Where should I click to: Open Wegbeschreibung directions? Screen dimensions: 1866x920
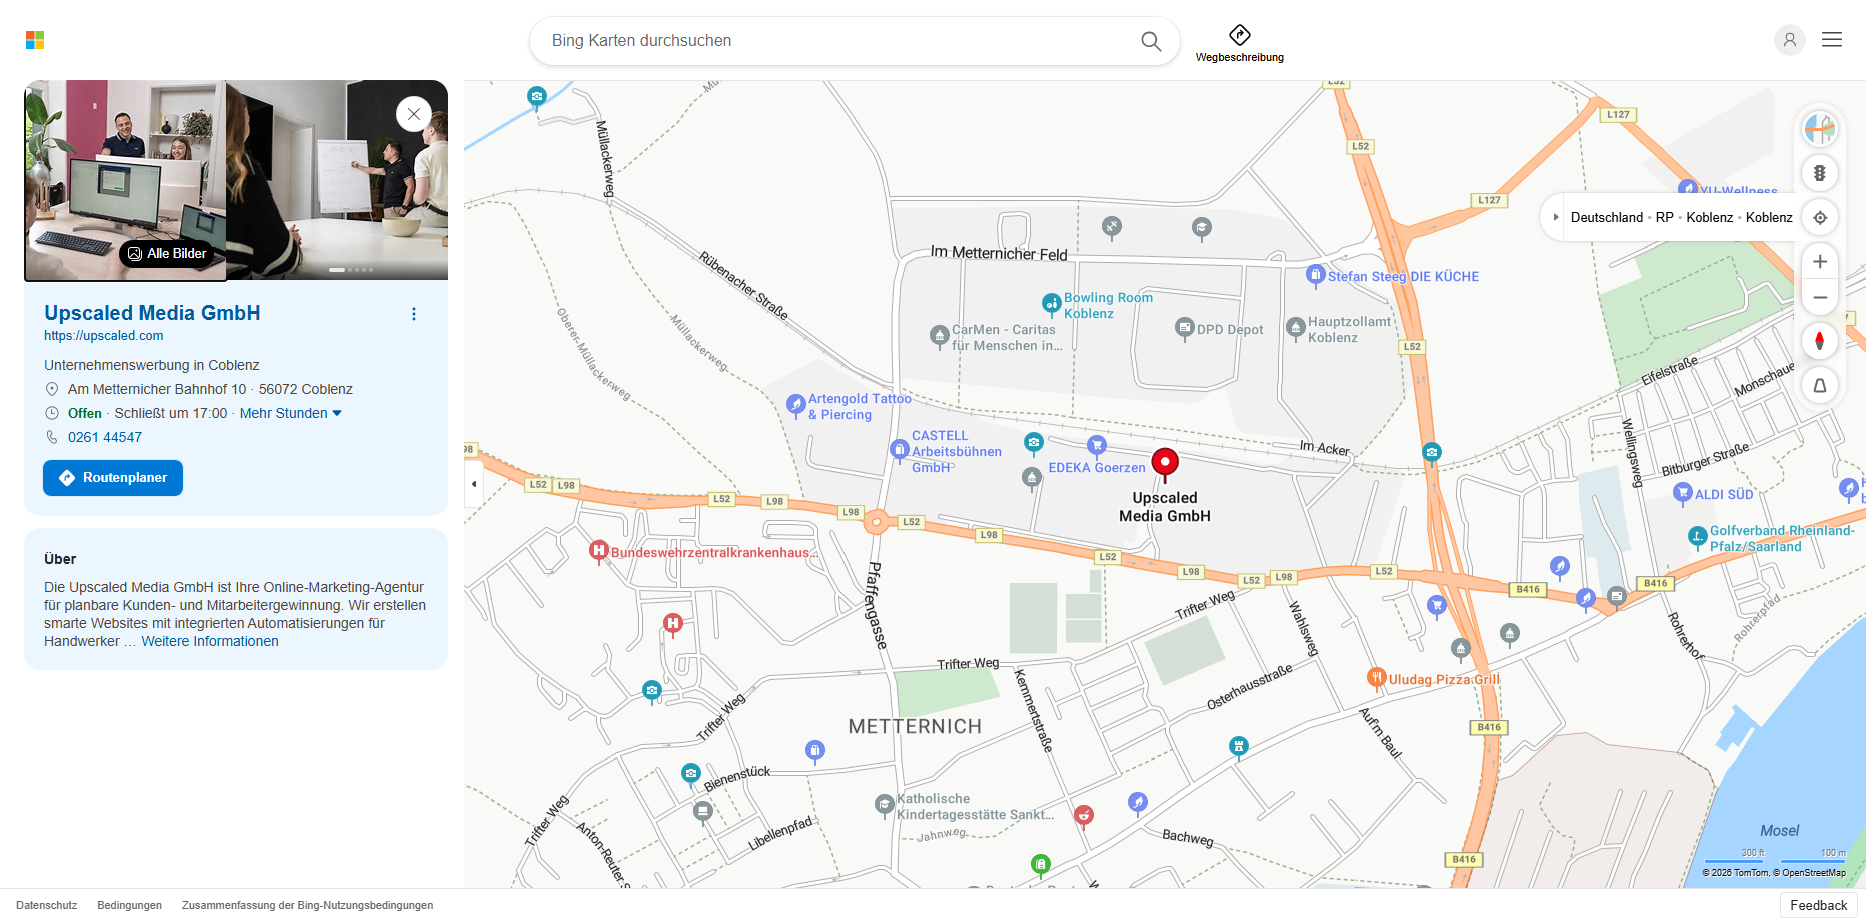pyautogui.click(x=1240, y=44)
